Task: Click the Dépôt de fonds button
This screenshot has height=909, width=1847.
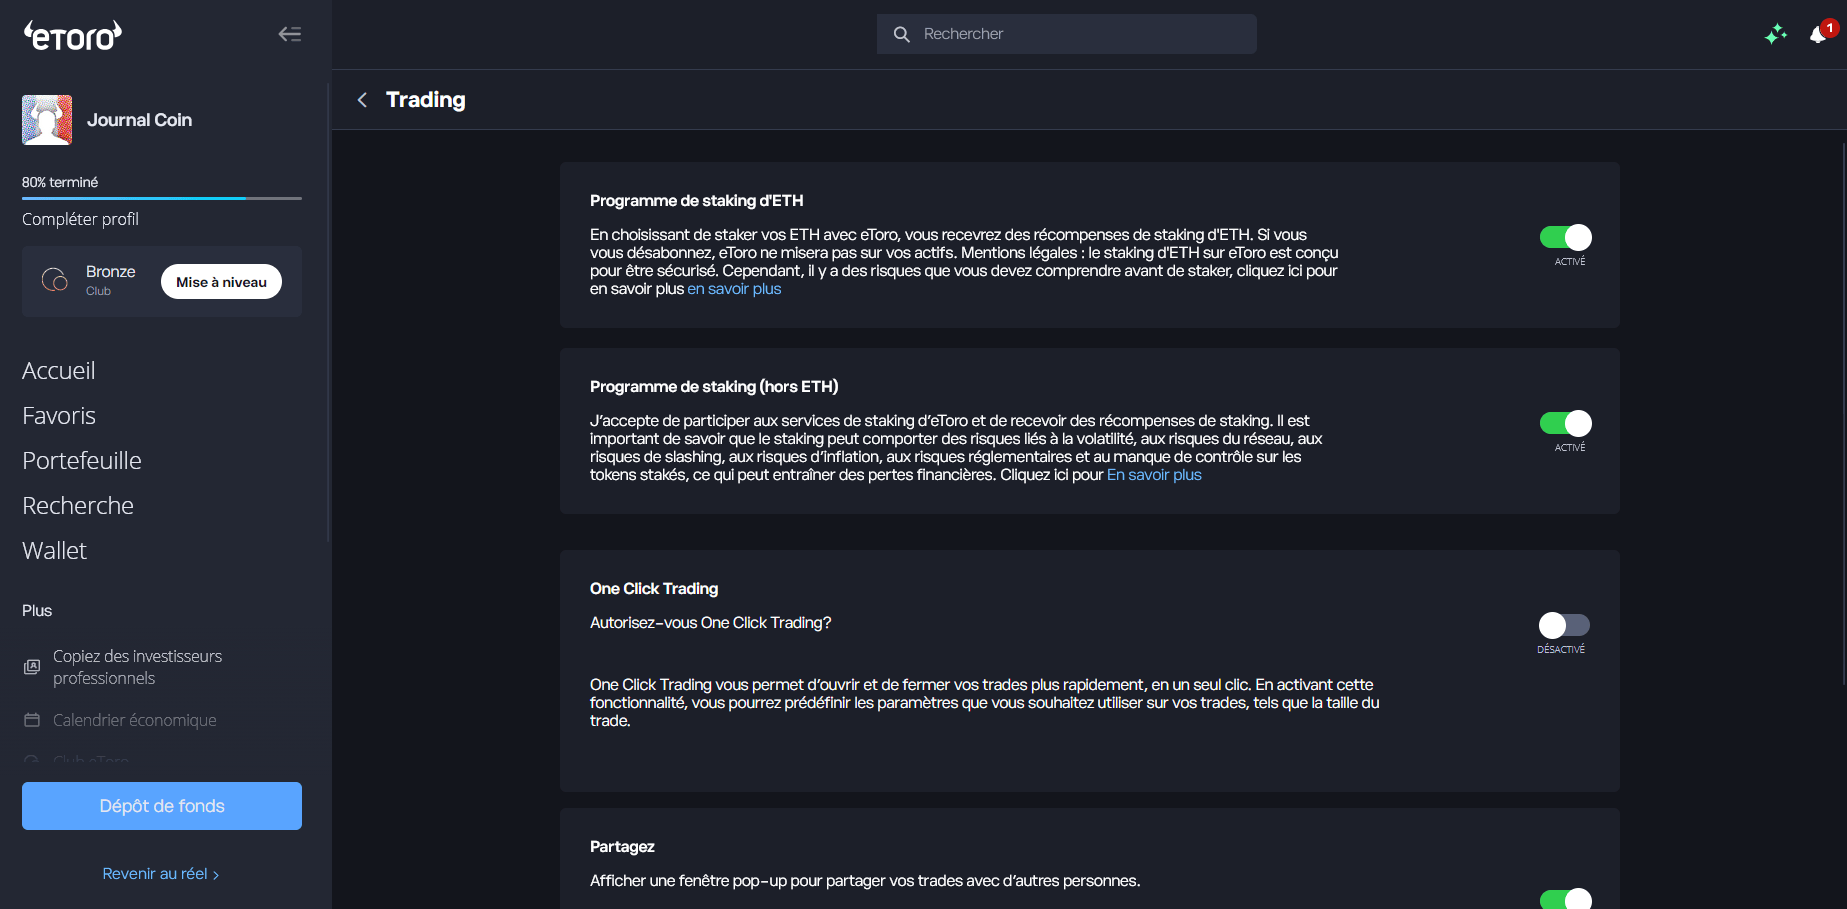Action: pos(161,806)
